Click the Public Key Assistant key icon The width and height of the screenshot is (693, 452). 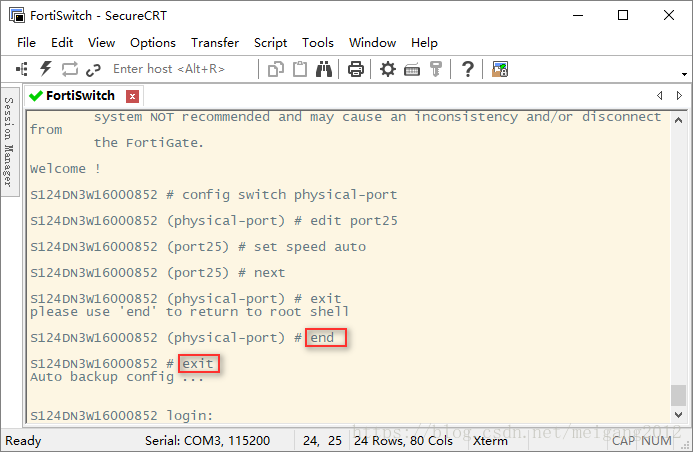(436, 69)
